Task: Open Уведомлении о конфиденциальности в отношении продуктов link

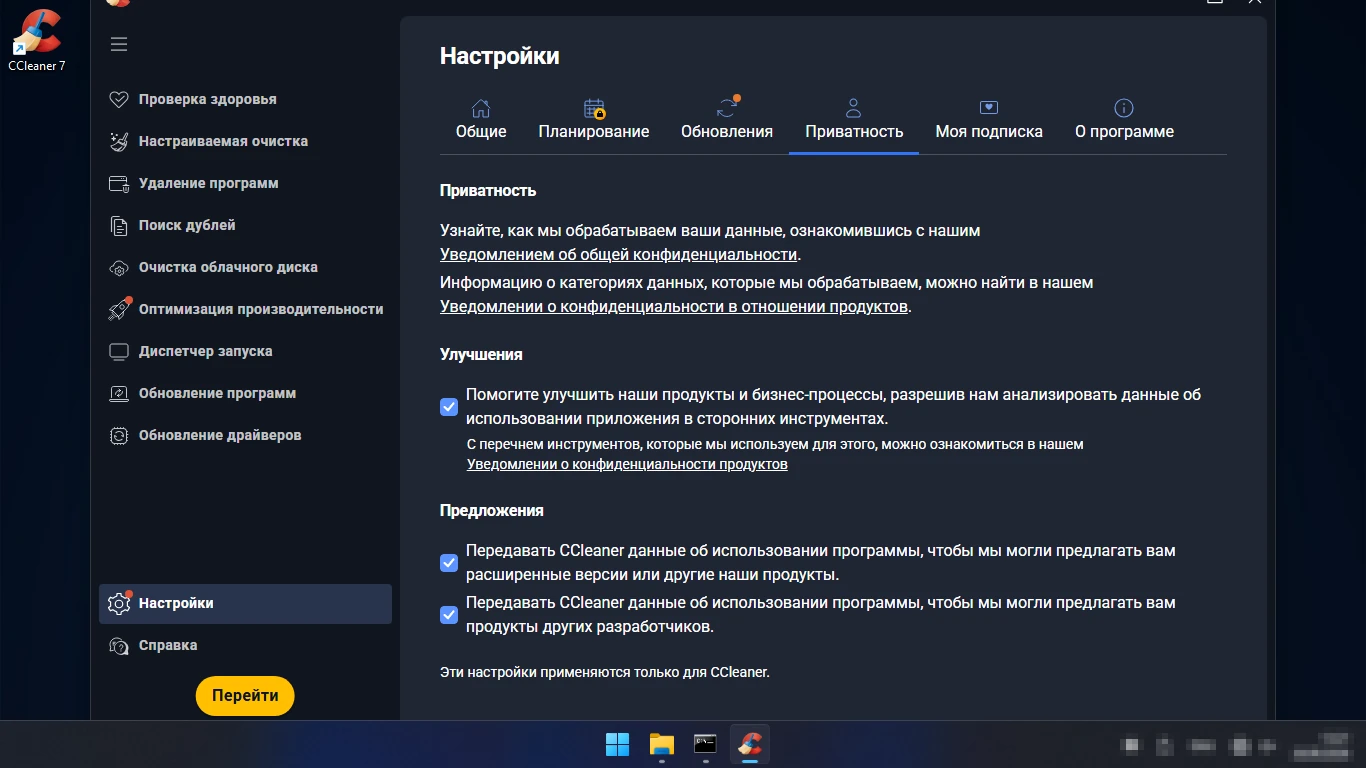Action: point(674,307)
